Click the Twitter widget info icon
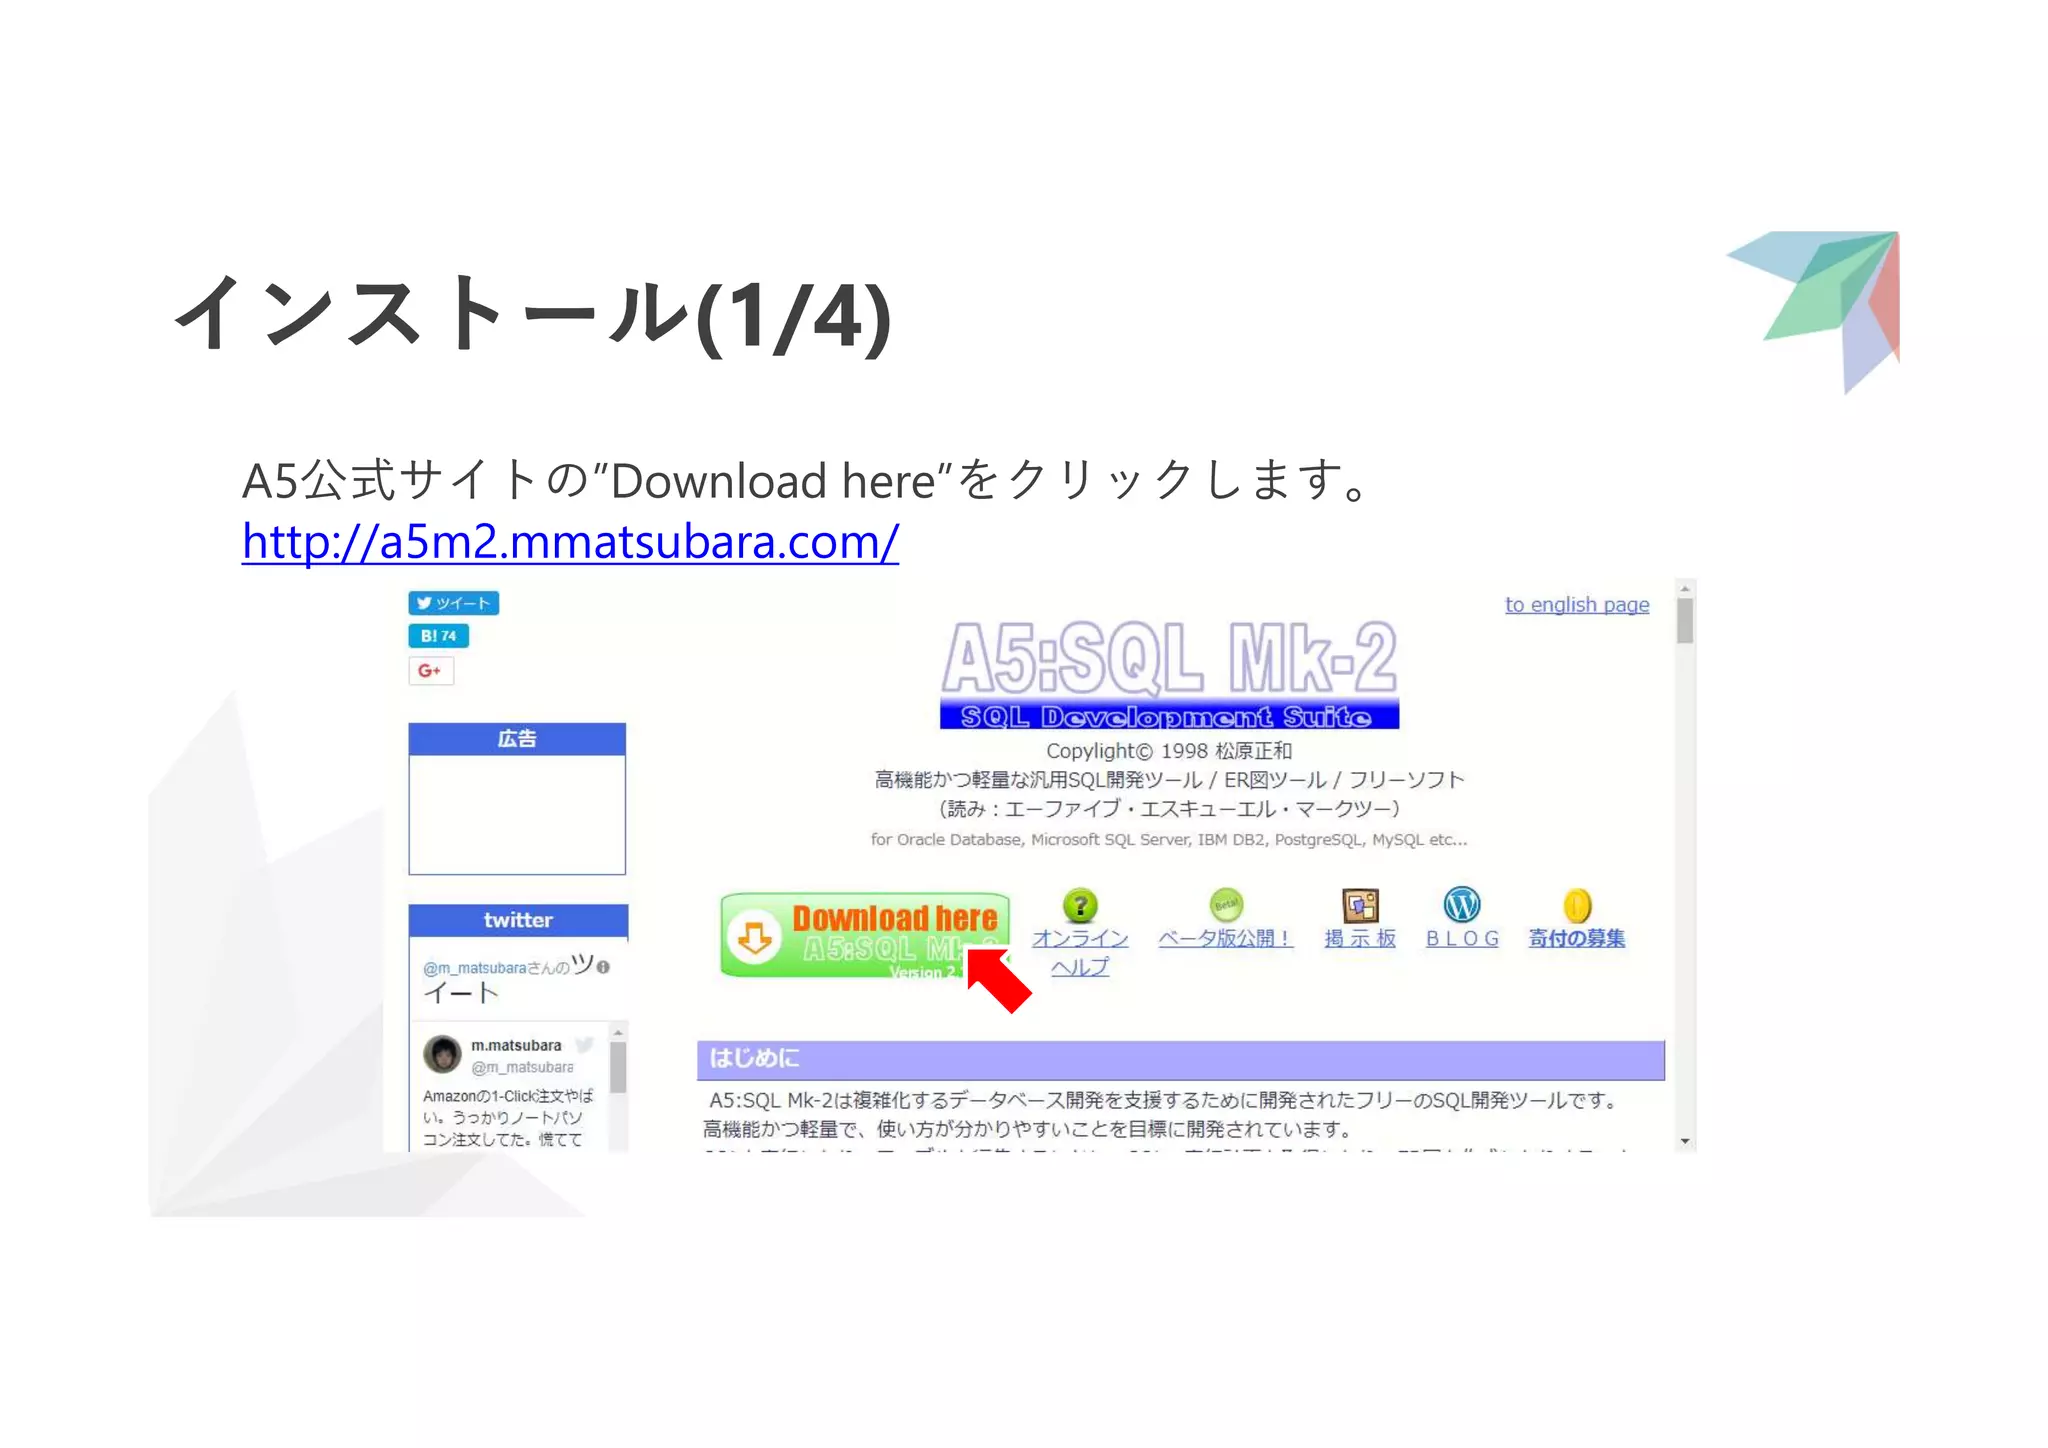 [603, 967]
